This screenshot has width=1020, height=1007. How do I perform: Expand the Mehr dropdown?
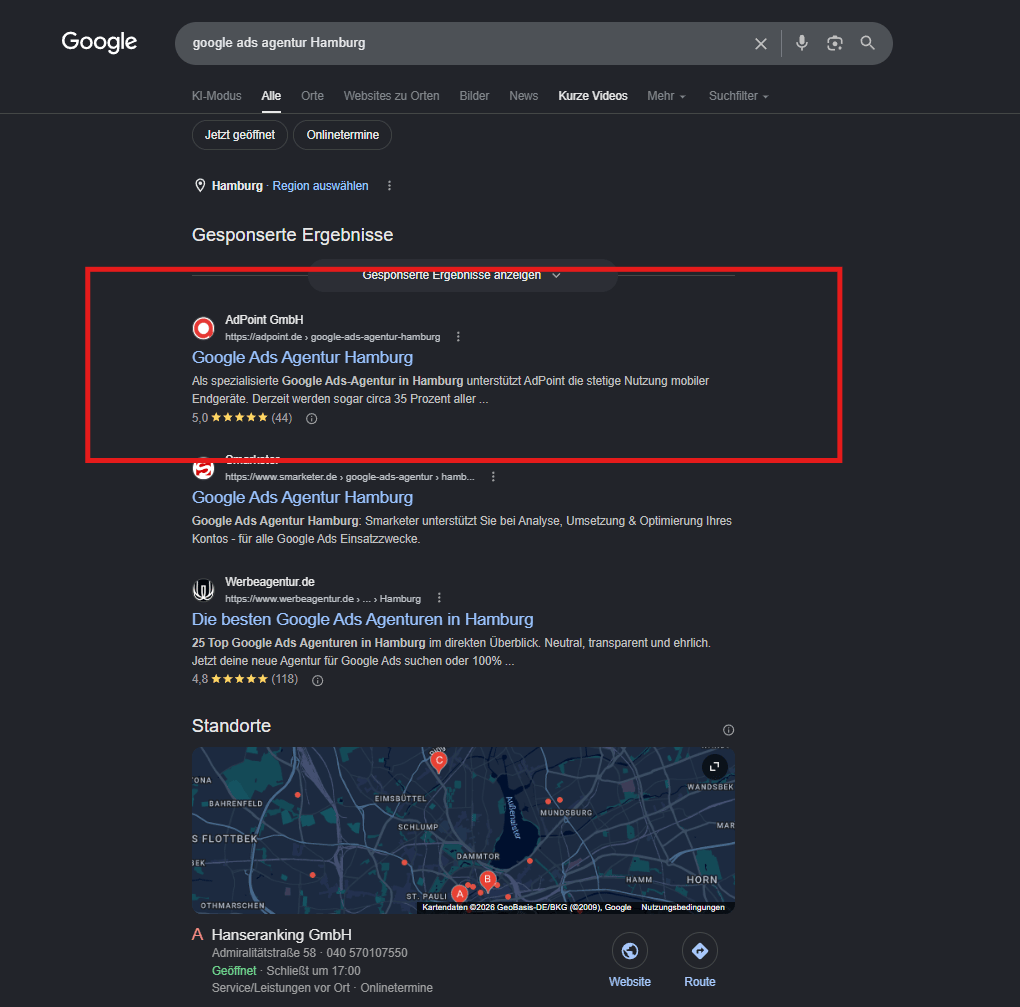pyautogui.click(x=666, y=96)
